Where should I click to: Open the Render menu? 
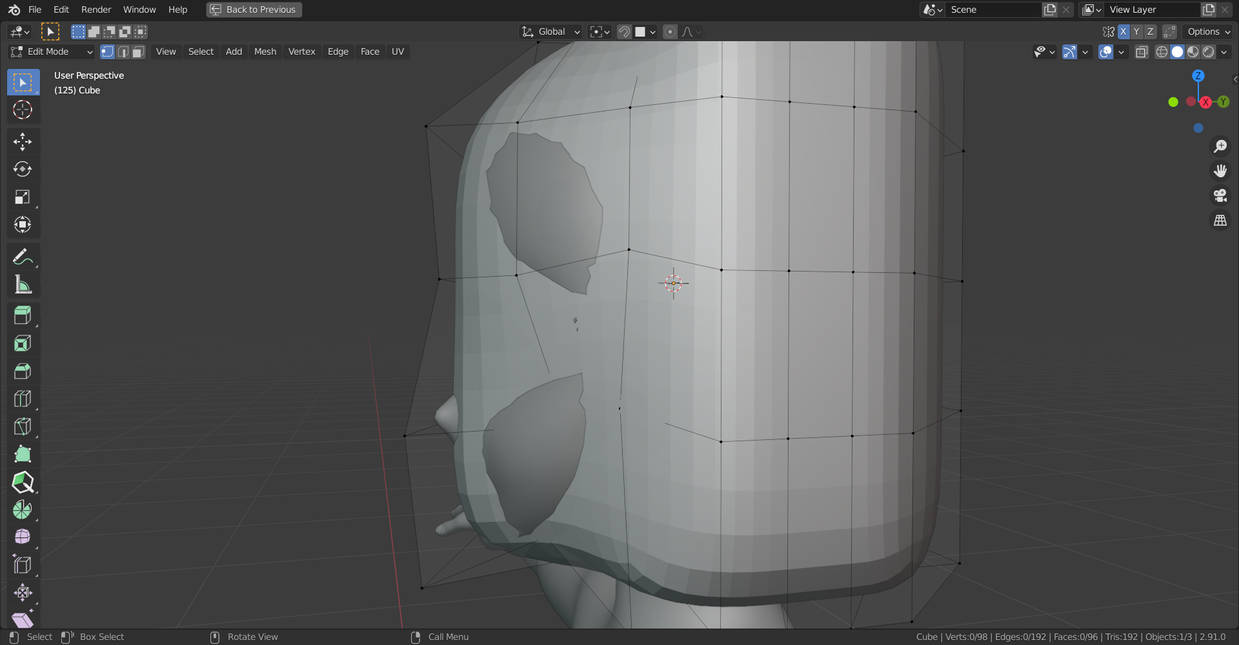(x=96, y=10)
